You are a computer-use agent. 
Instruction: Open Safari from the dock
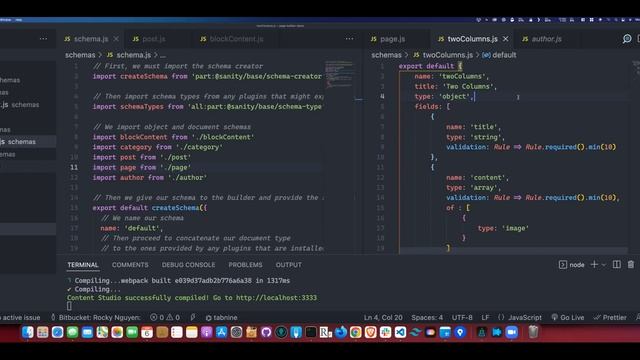(x=58, y=332)
